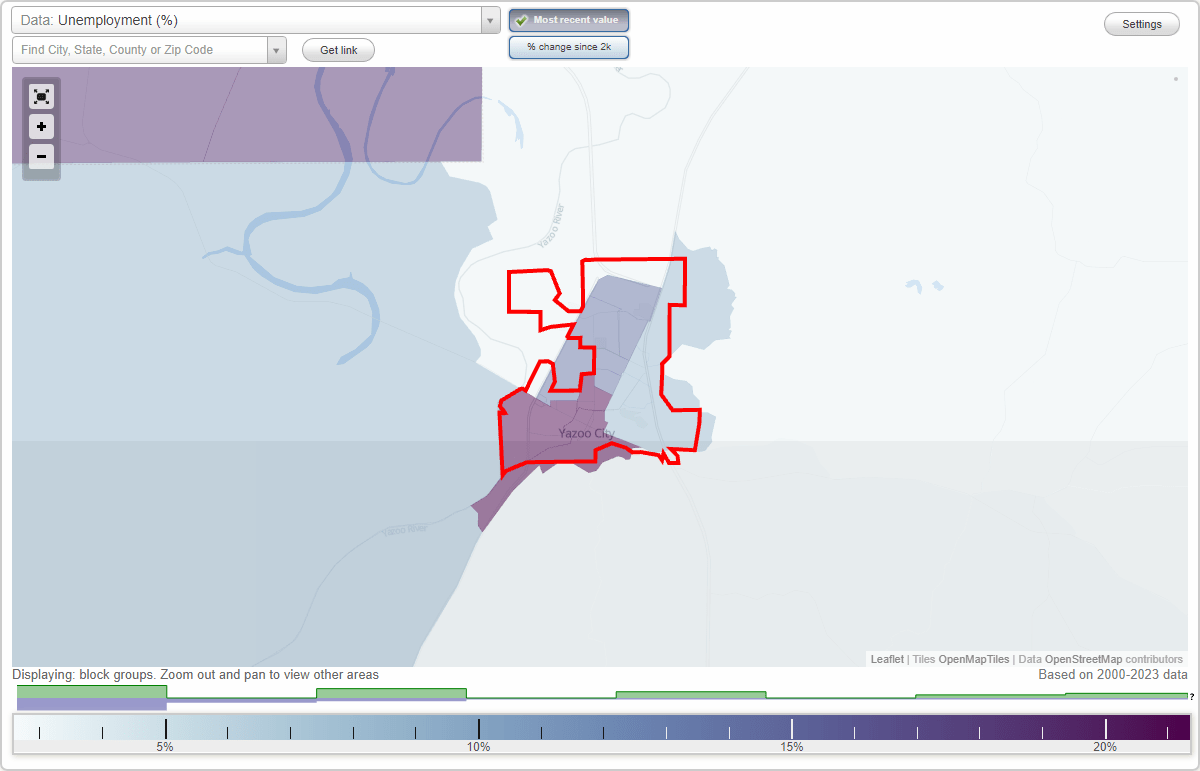This screenshot has height=771, width=1200.
Task: Click the full-extent icon above the zoom controls
Action: 41,96
